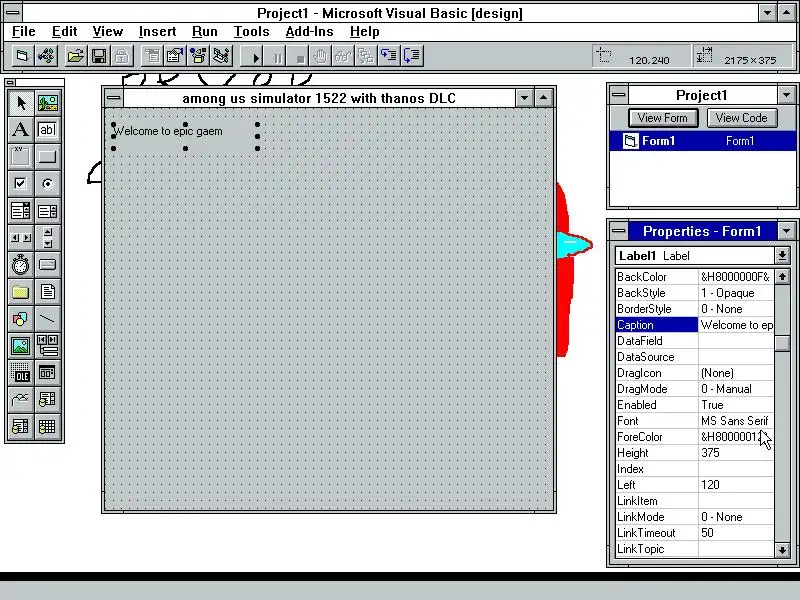Click the End stop button

(300, 56)
